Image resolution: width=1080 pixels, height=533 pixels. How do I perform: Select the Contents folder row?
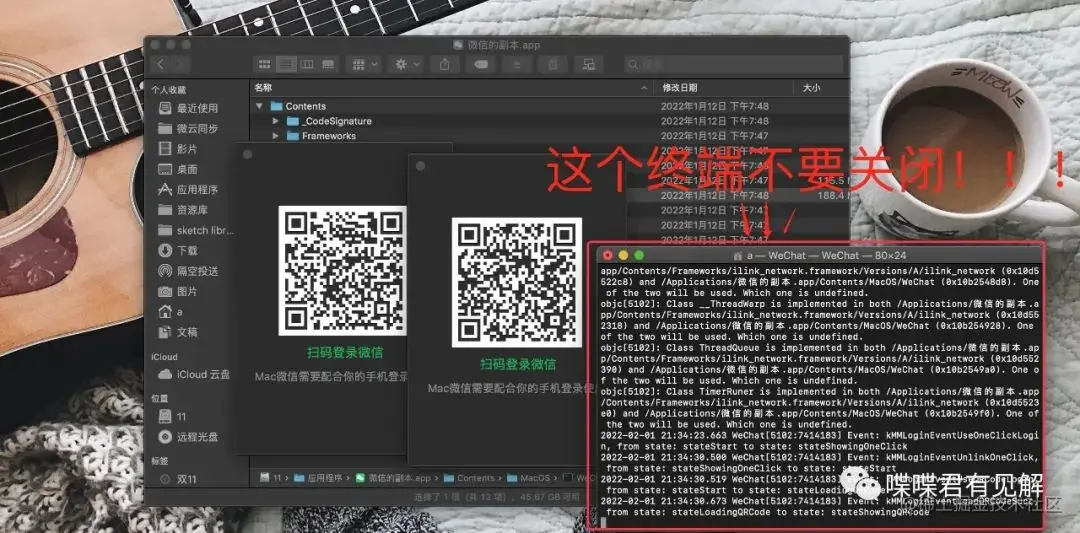(549, 106)
